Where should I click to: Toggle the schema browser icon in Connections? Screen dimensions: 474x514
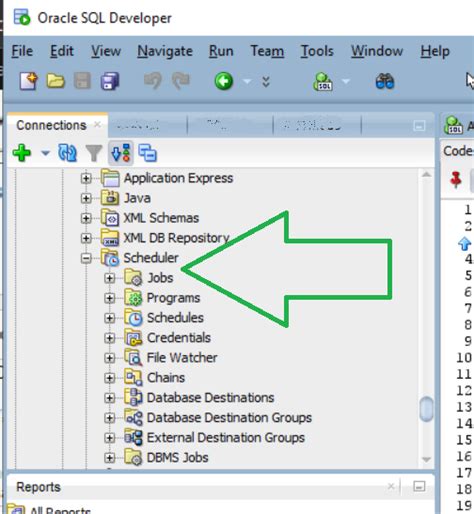[121, 153]
